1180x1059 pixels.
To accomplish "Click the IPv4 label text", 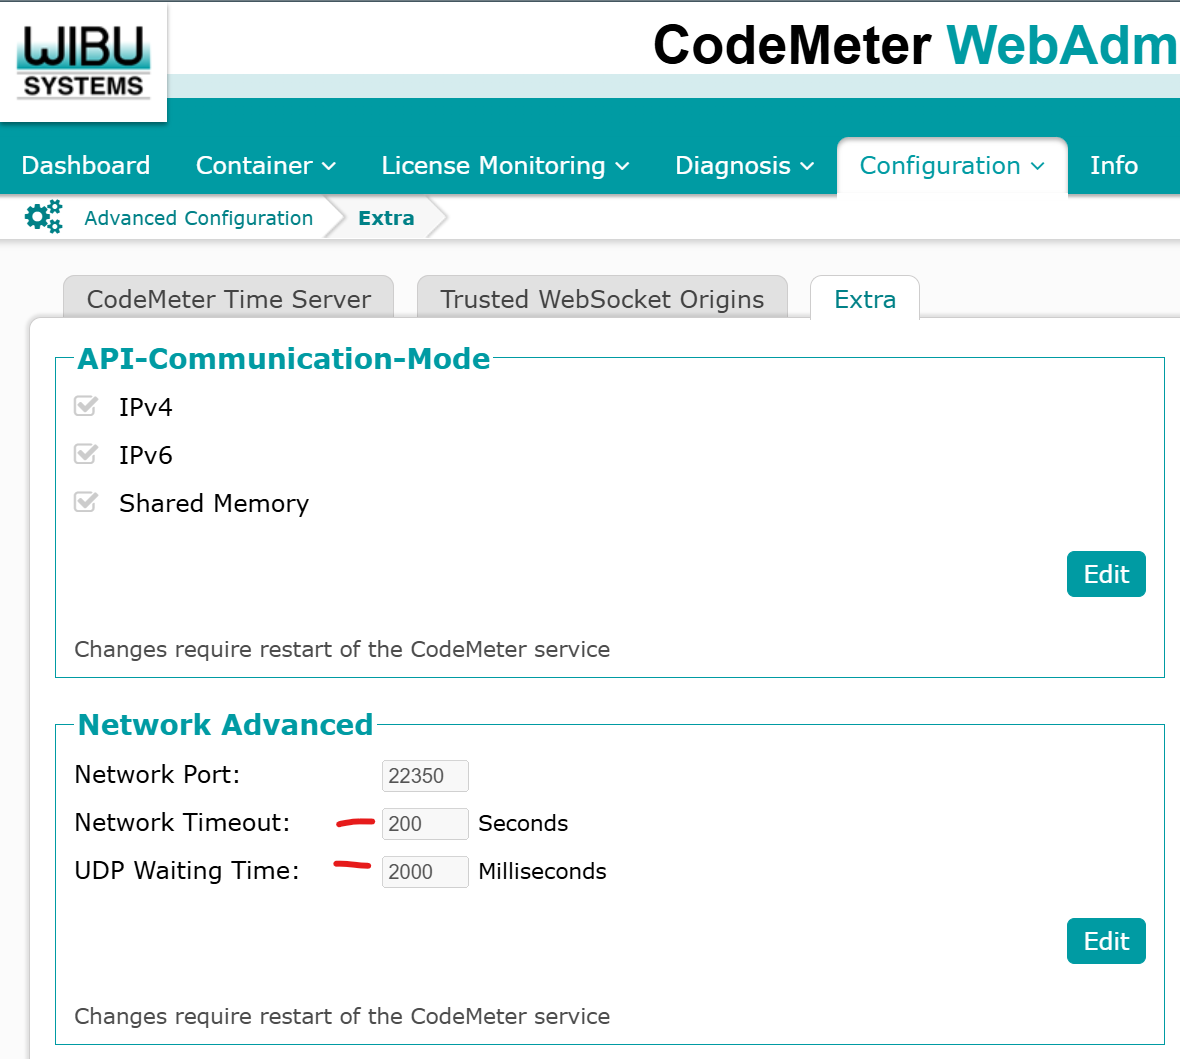I will click(146, 407).
